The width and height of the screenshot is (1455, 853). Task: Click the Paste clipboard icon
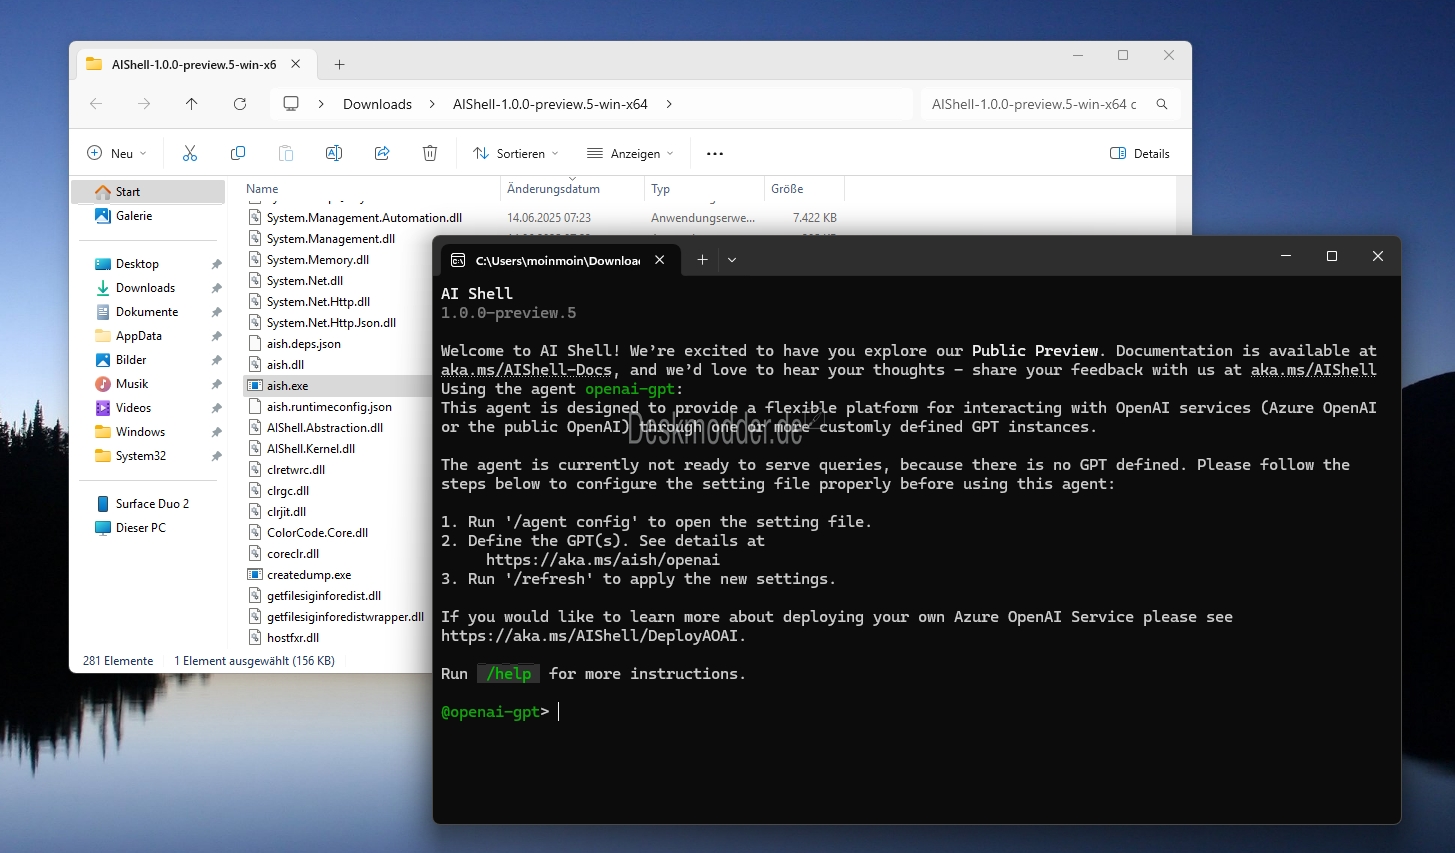point(286,153)
